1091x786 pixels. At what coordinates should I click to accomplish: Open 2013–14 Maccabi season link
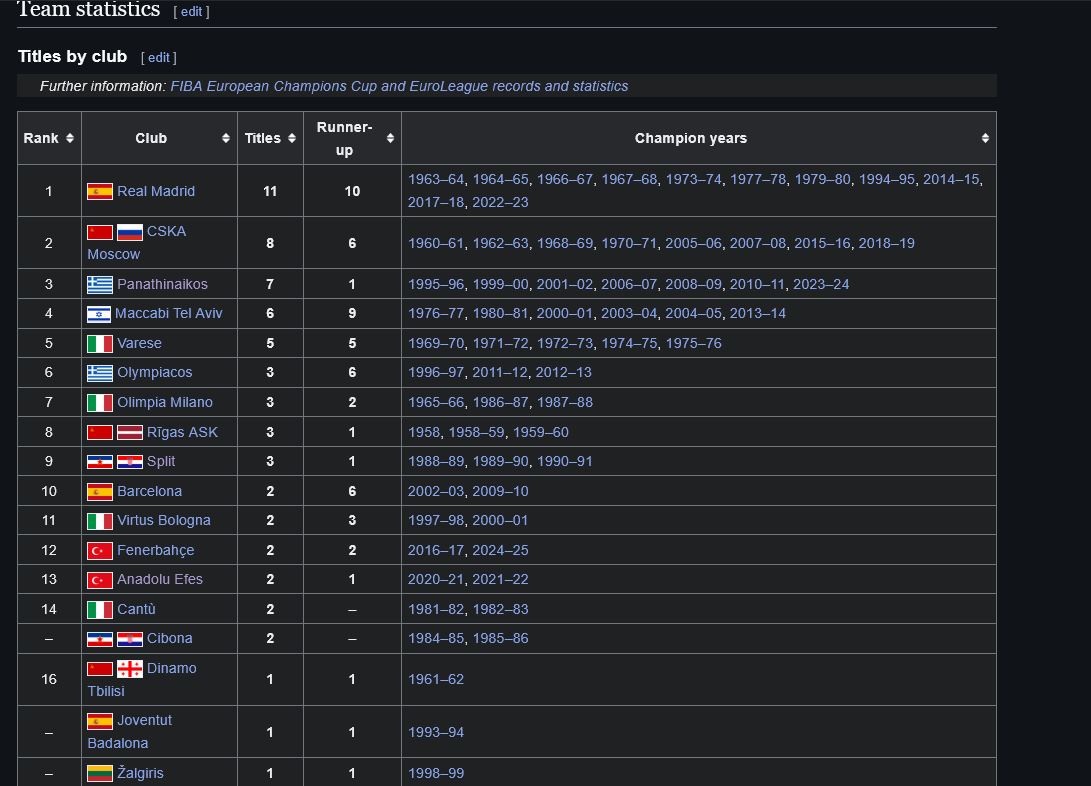pos(758,314)
